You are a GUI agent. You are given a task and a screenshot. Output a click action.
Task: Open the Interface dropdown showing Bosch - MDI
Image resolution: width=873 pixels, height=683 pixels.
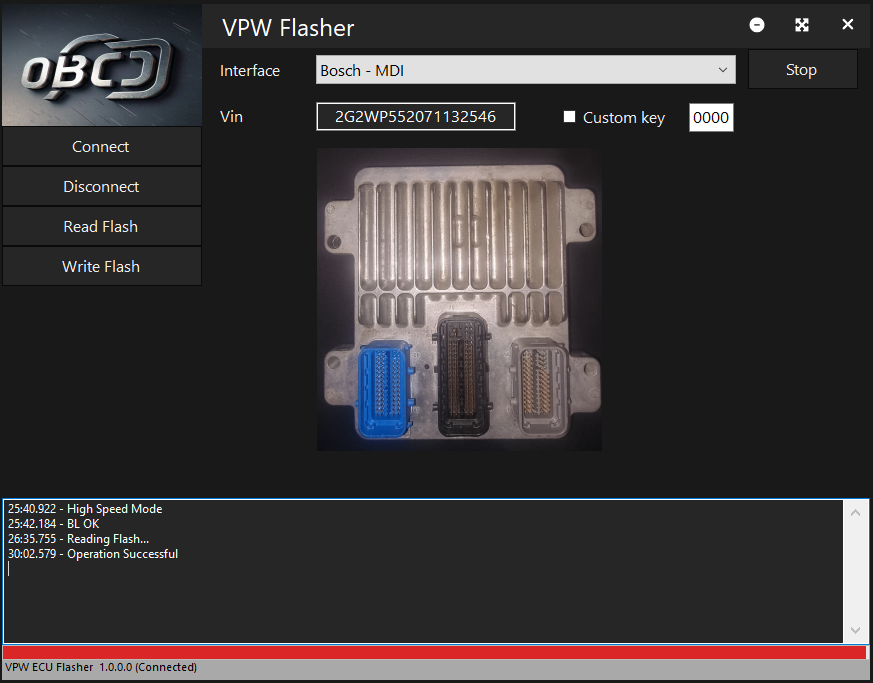coord(525,70)
